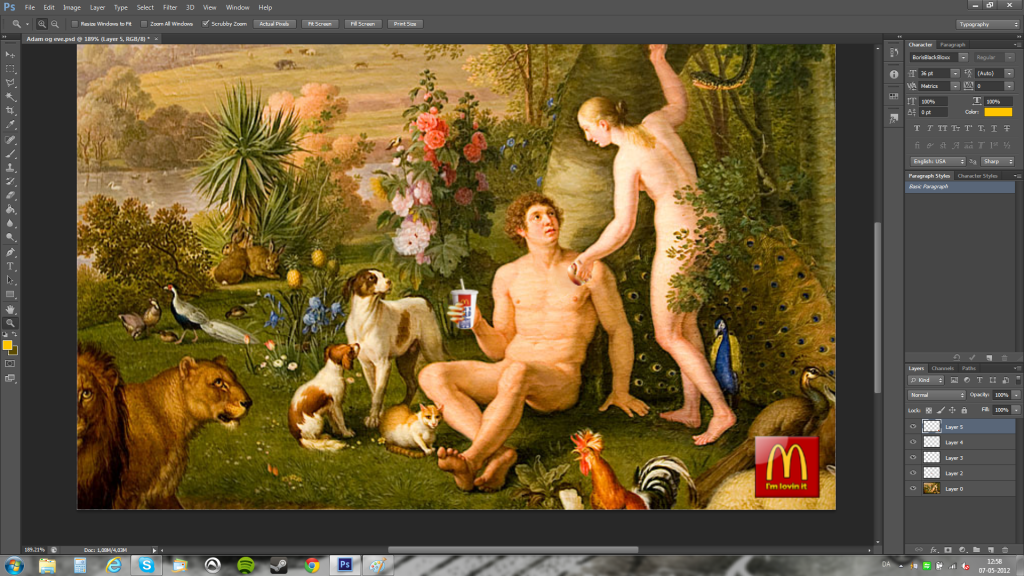
Task: Select the Hand tool
Action: (10, 309)
